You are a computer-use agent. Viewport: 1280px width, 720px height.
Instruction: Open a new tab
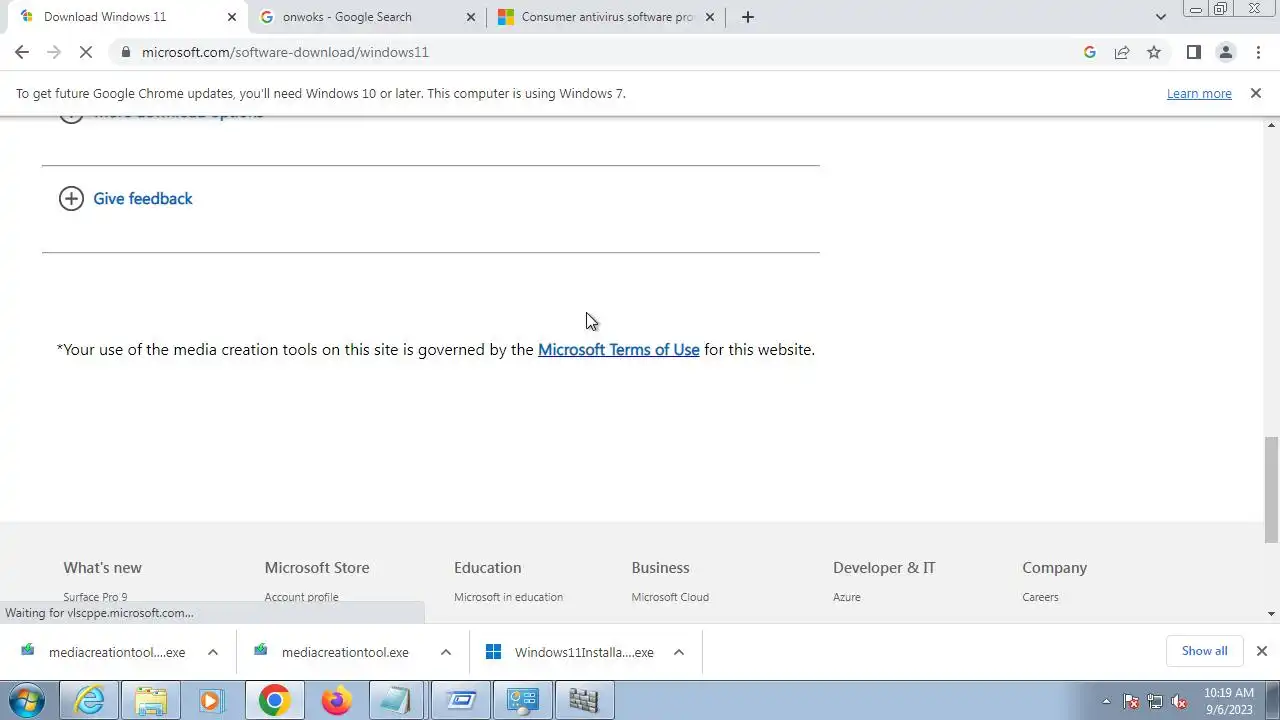747,17
